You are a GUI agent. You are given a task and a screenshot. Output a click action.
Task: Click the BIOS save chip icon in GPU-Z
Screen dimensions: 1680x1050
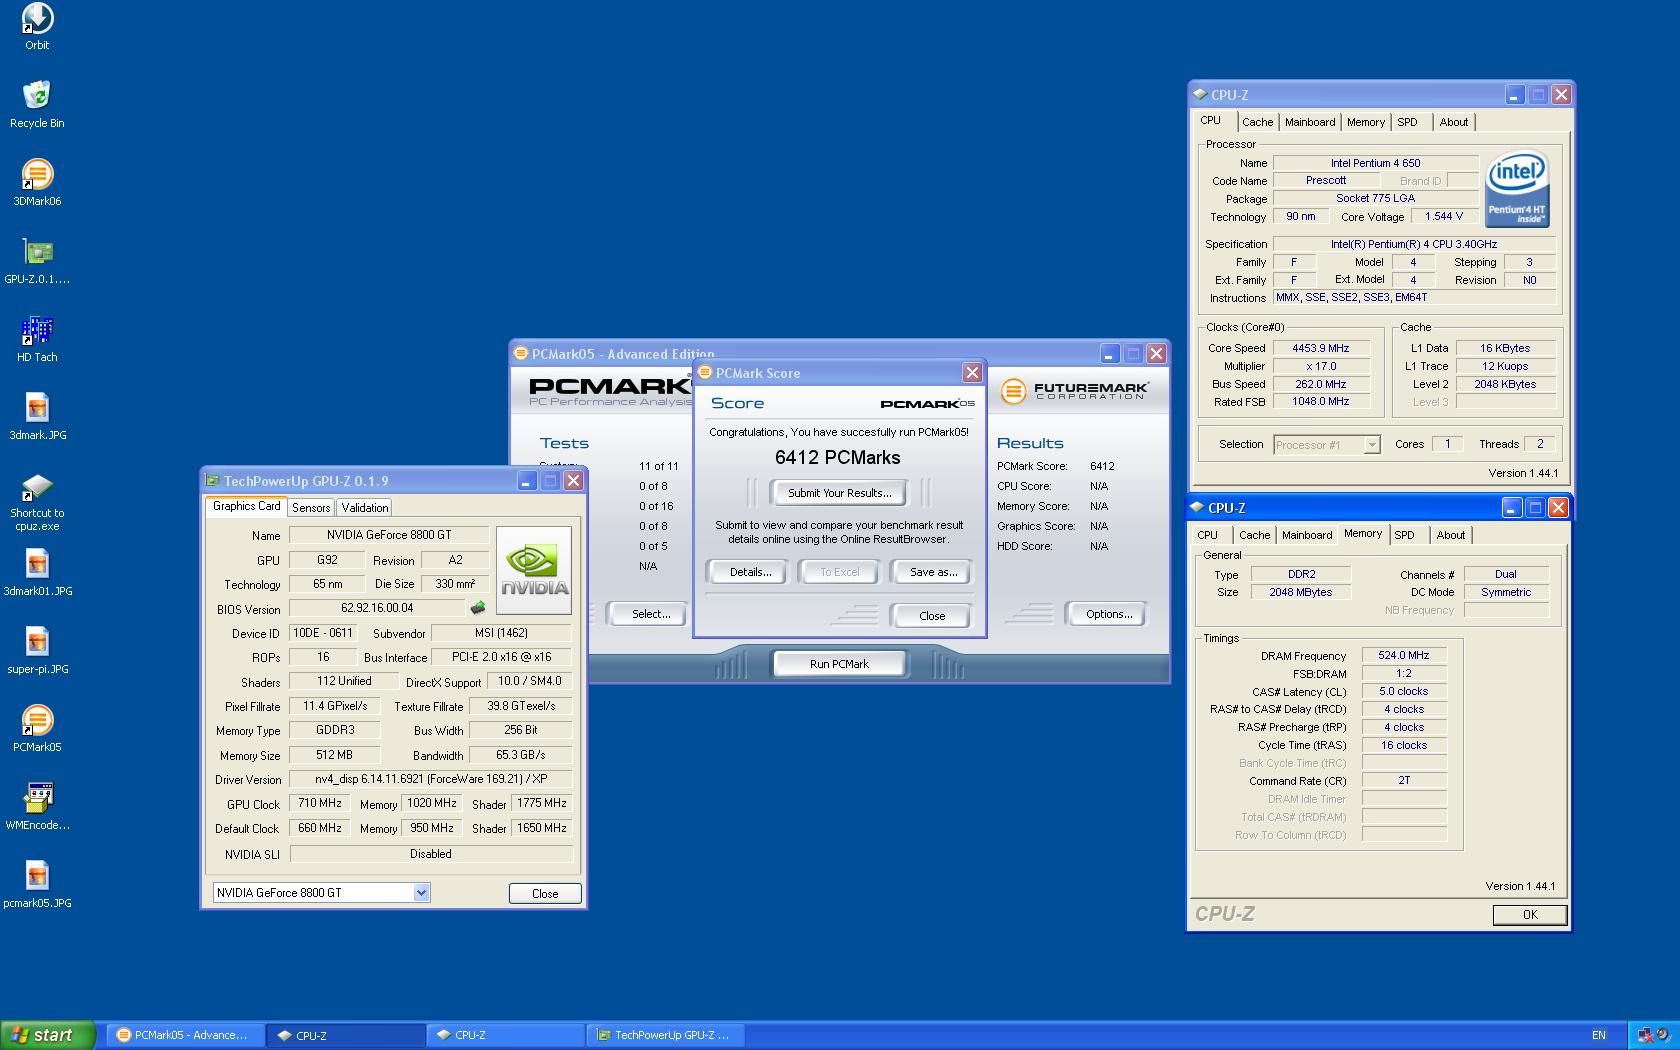478,608
